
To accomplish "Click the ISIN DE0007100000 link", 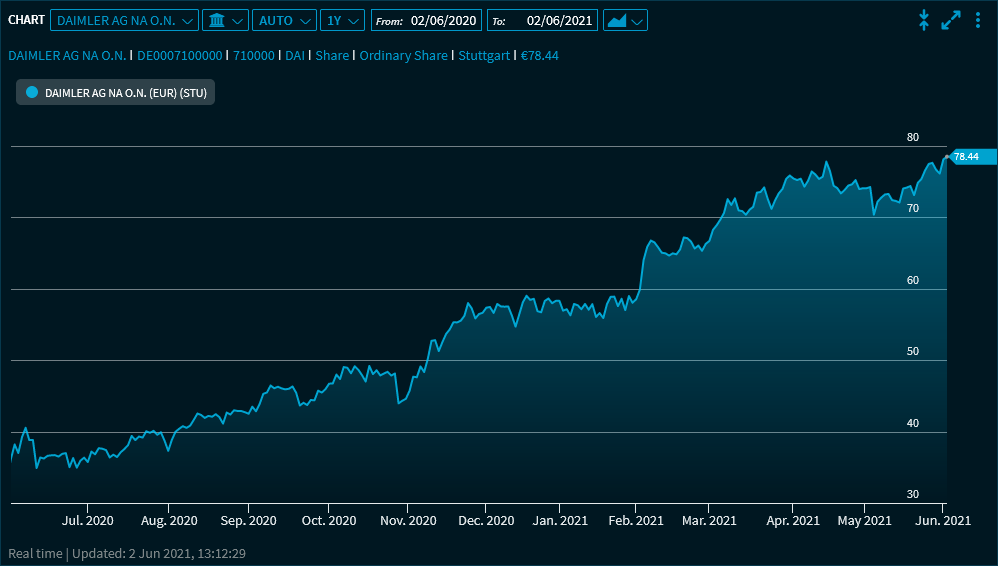I will pos(180,56).
